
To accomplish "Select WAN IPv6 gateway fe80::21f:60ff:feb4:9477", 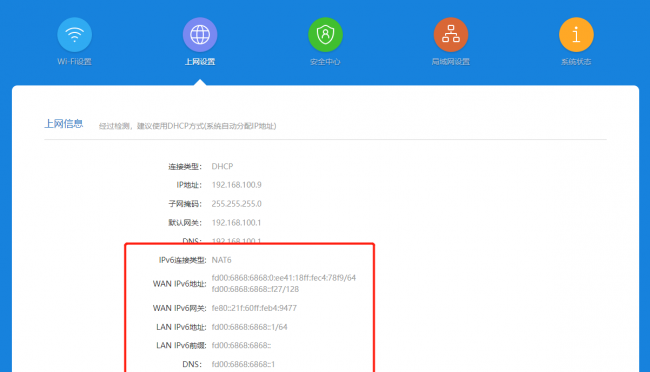I will click(254, 308).
